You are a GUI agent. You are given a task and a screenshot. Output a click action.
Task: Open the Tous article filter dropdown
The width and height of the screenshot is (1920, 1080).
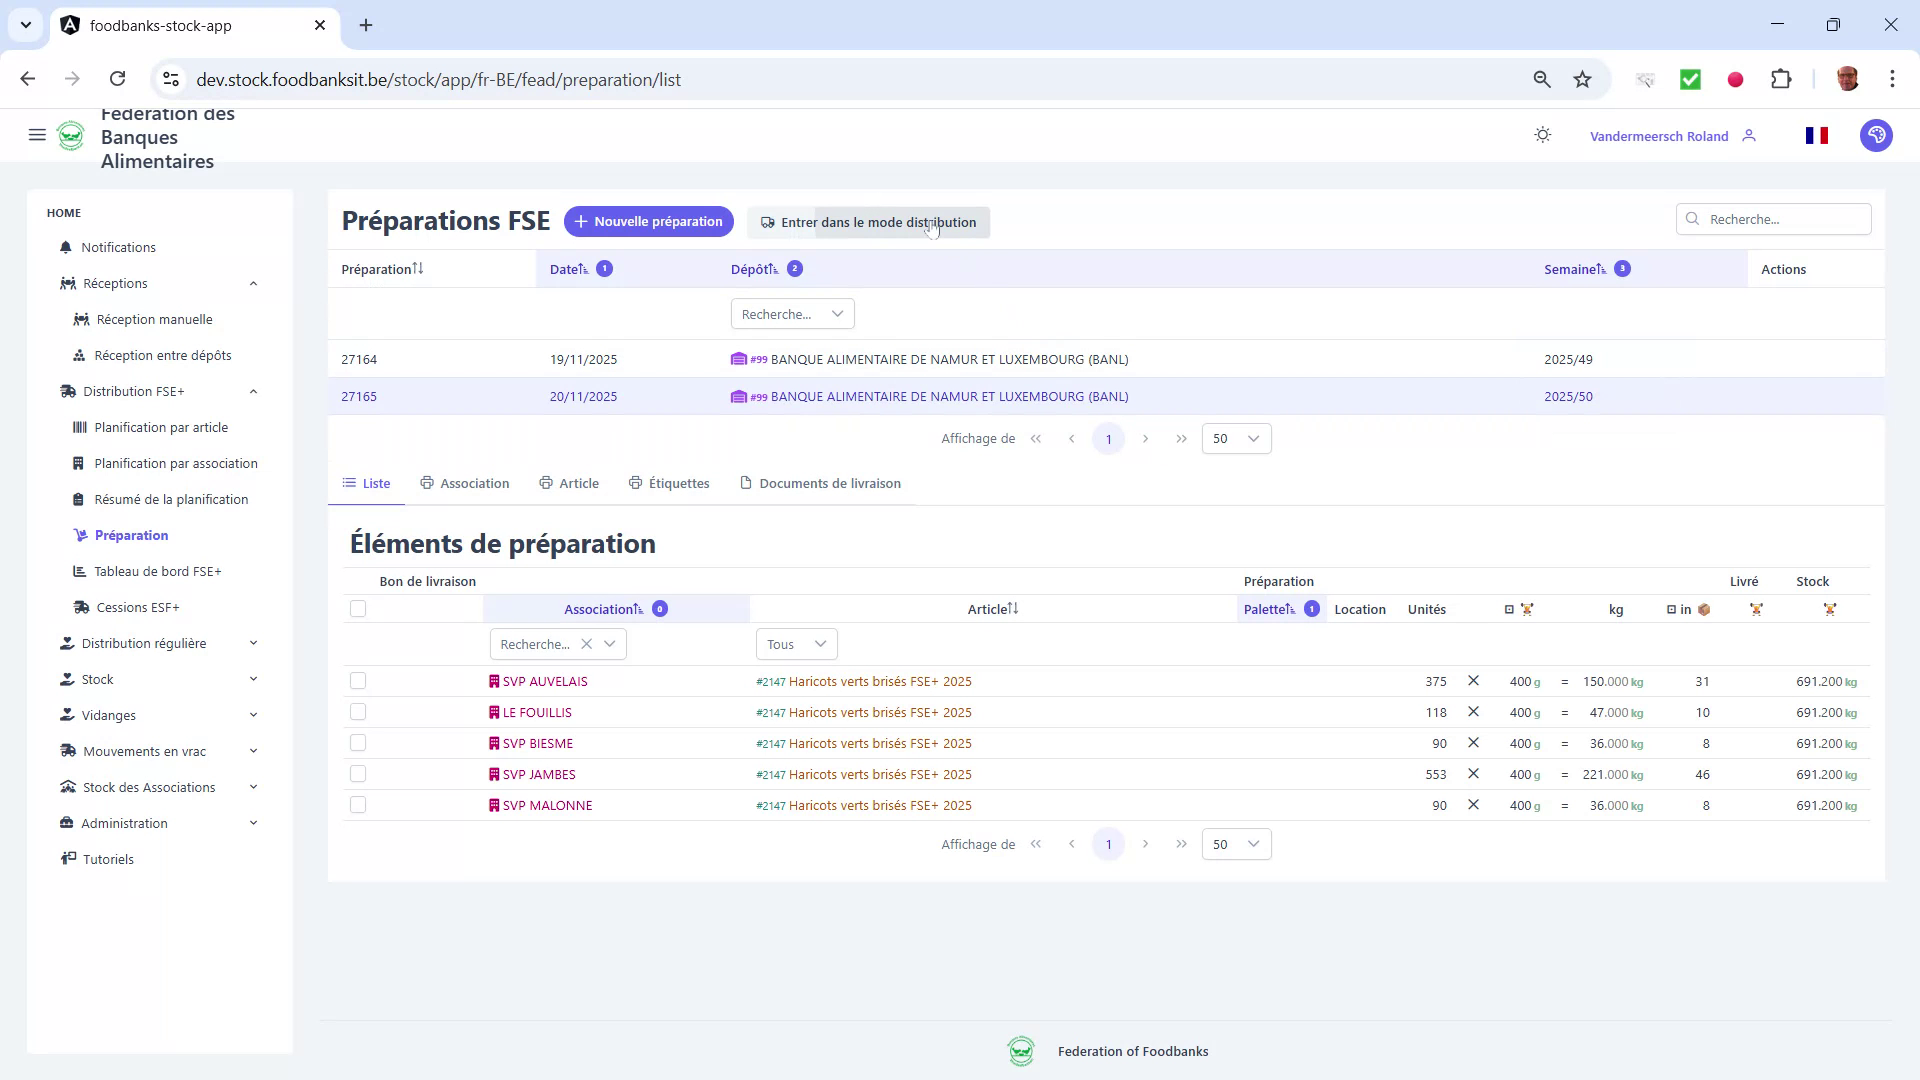[796, 644]
